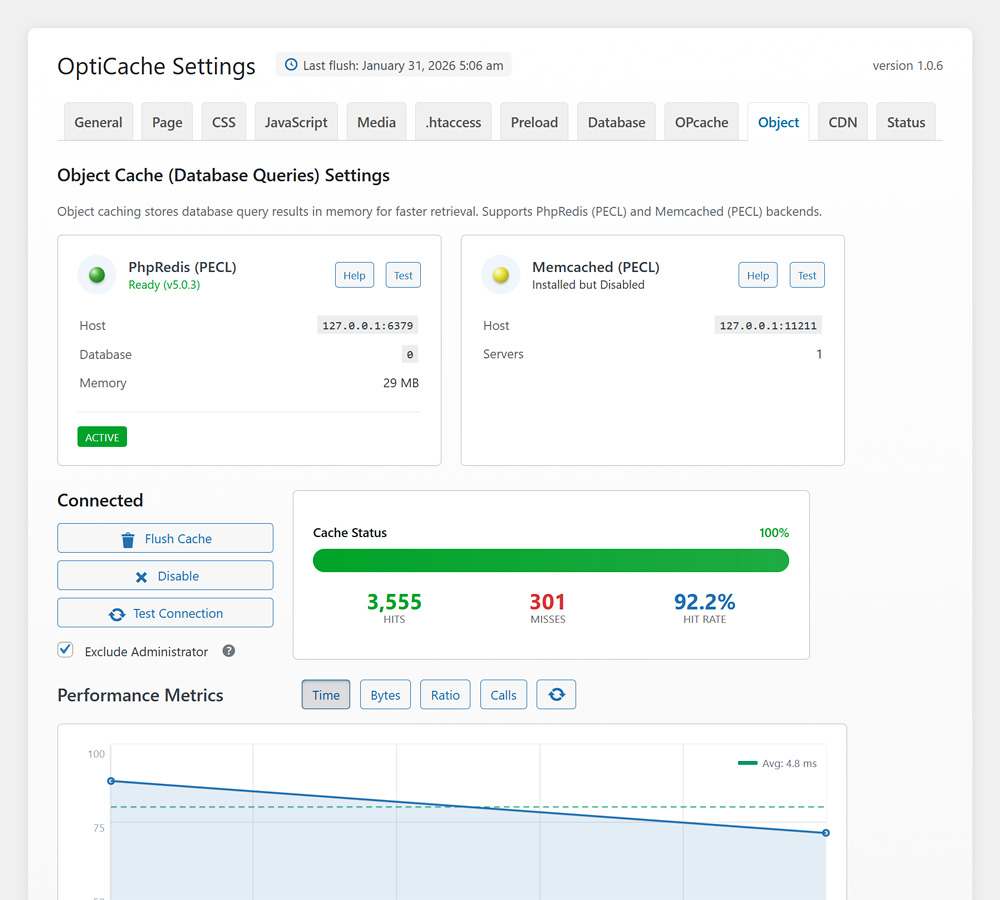Viewport: 1000px width, 900px height.
Task: Click the Object tab
Action: coord(778,122)
